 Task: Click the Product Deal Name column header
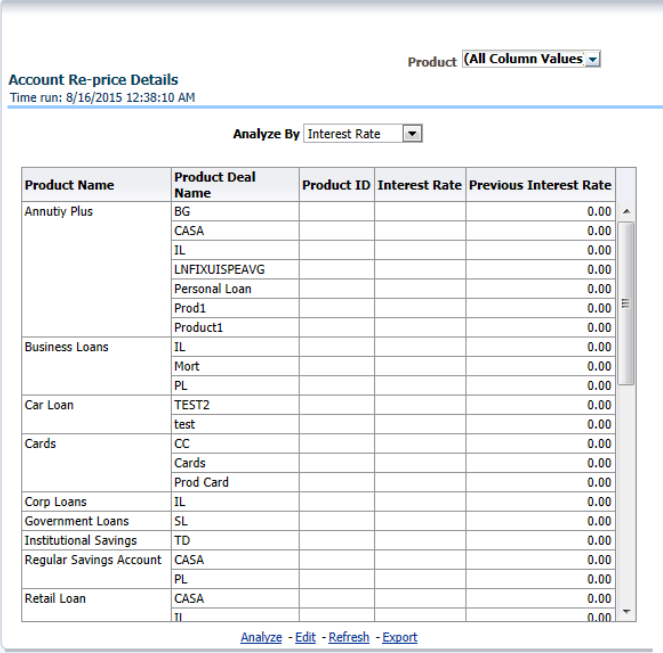[x=235, y=185]
